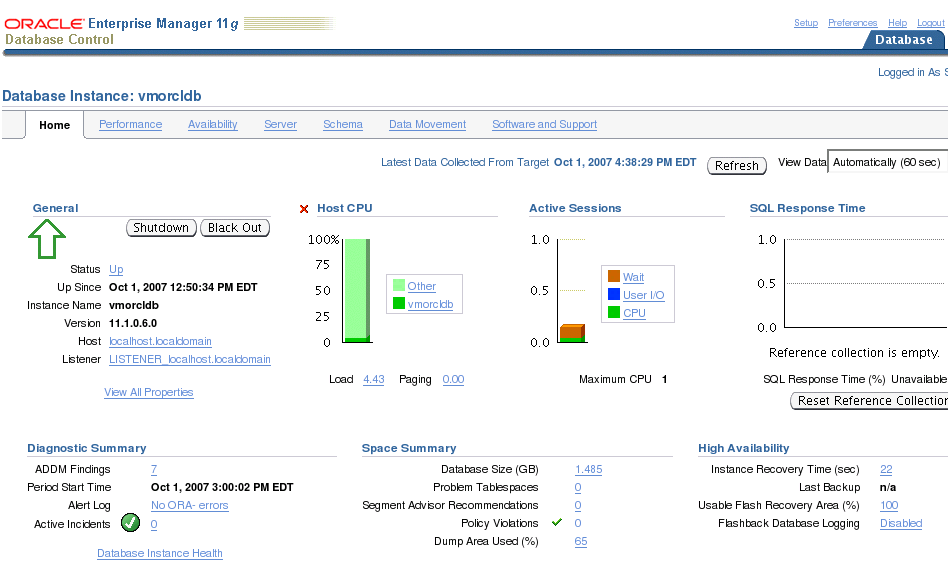Click the green CPU legend swatch

(614, 312)
